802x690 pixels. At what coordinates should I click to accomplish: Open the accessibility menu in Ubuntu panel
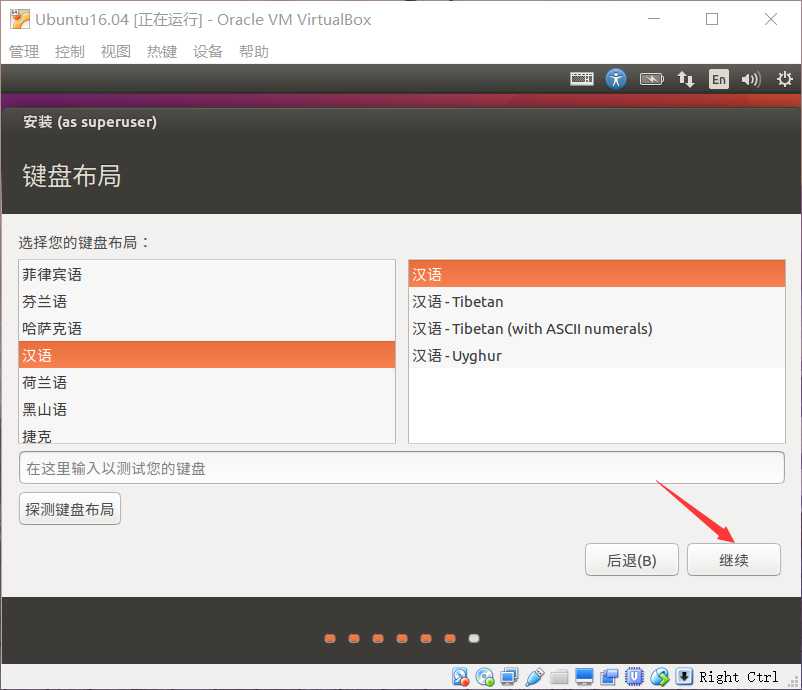coord(616,79)
